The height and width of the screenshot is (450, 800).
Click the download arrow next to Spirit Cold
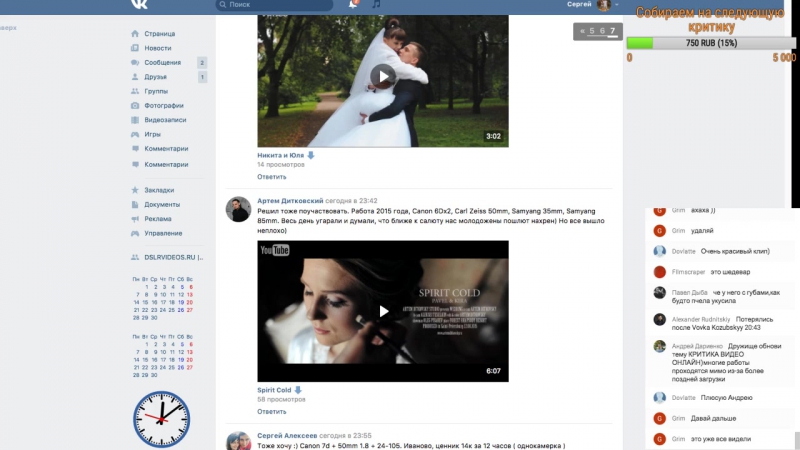[x=298, y=390]
